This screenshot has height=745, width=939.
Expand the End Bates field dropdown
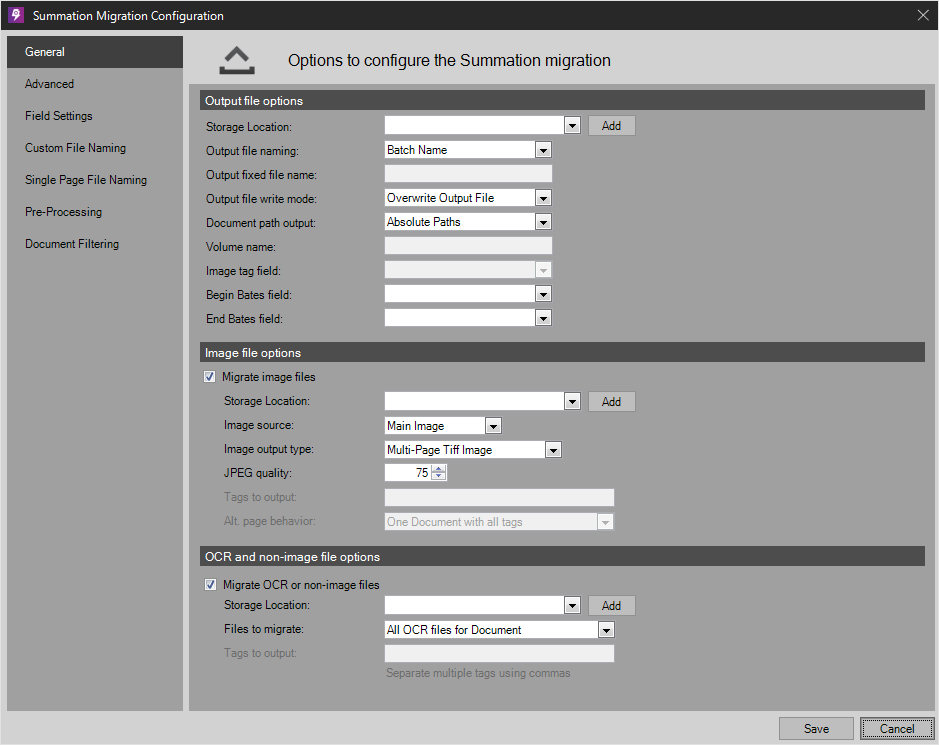click(x=543, y=318)
